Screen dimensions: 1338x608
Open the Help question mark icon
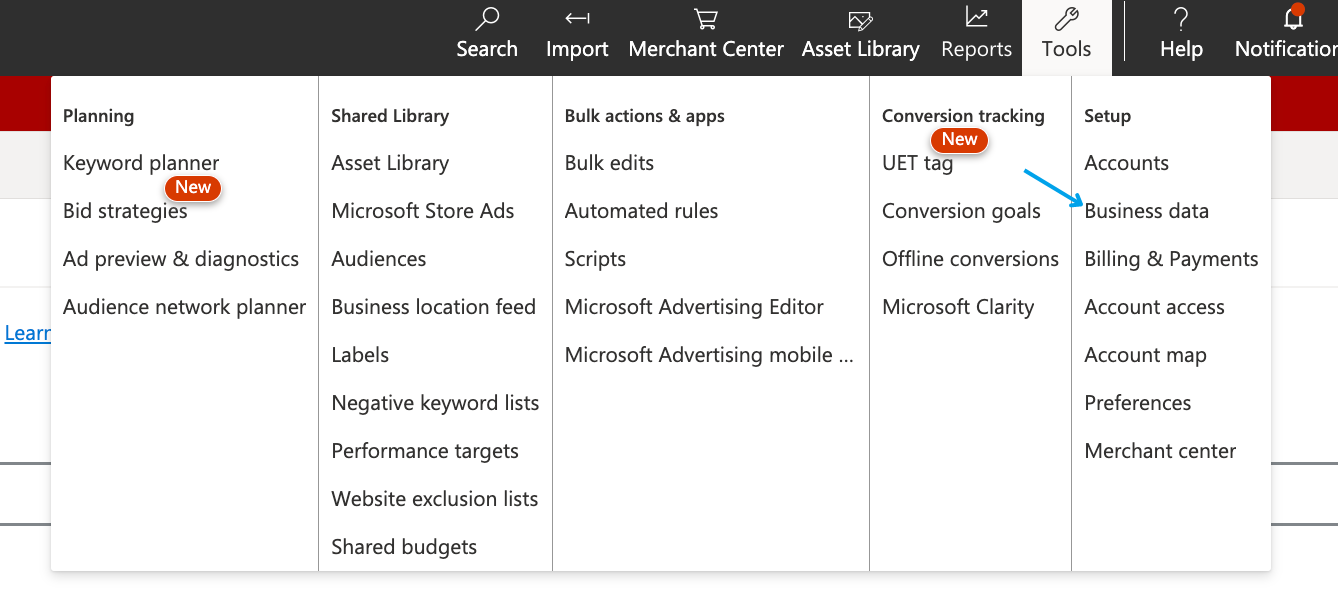1181,18
